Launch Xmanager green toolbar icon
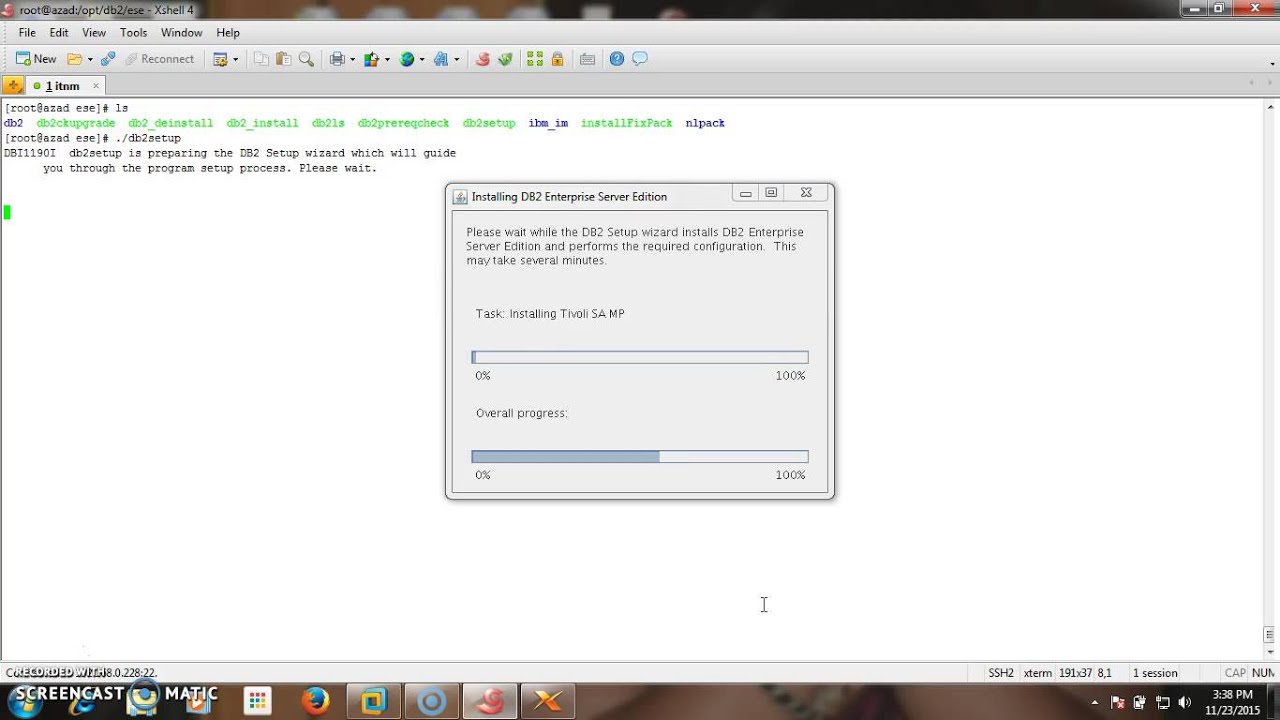The height and width of the screenshot is (720, 1280). (505, 59)
